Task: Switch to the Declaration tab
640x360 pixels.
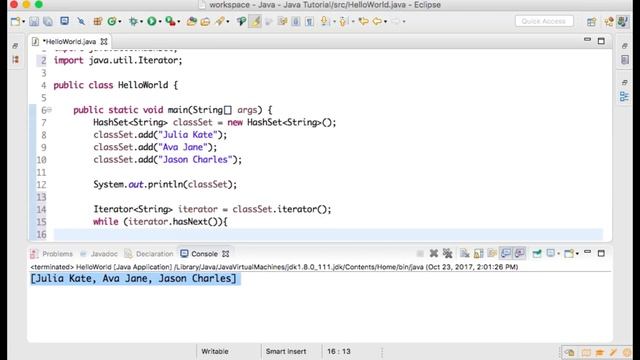Action: pos(149,253)
